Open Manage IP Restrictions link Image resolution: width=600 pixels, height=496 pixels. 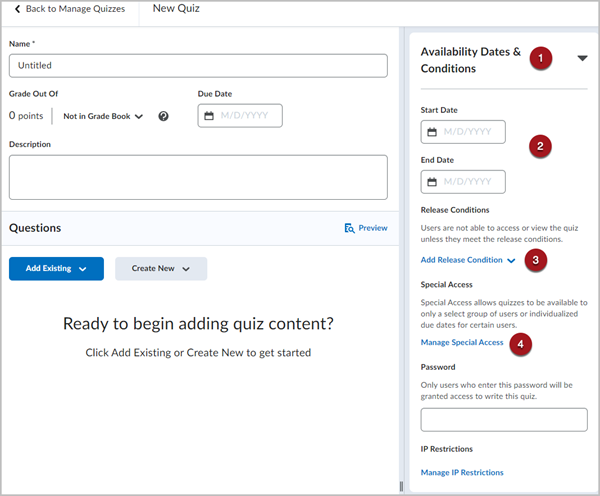click(462, 472)
